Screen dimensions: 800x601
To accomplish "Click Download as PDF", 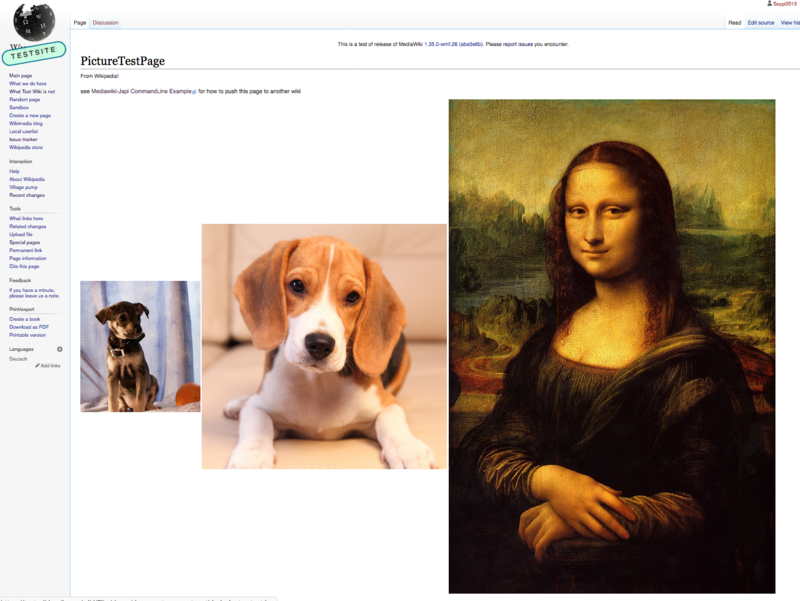I will pos(29,327).
